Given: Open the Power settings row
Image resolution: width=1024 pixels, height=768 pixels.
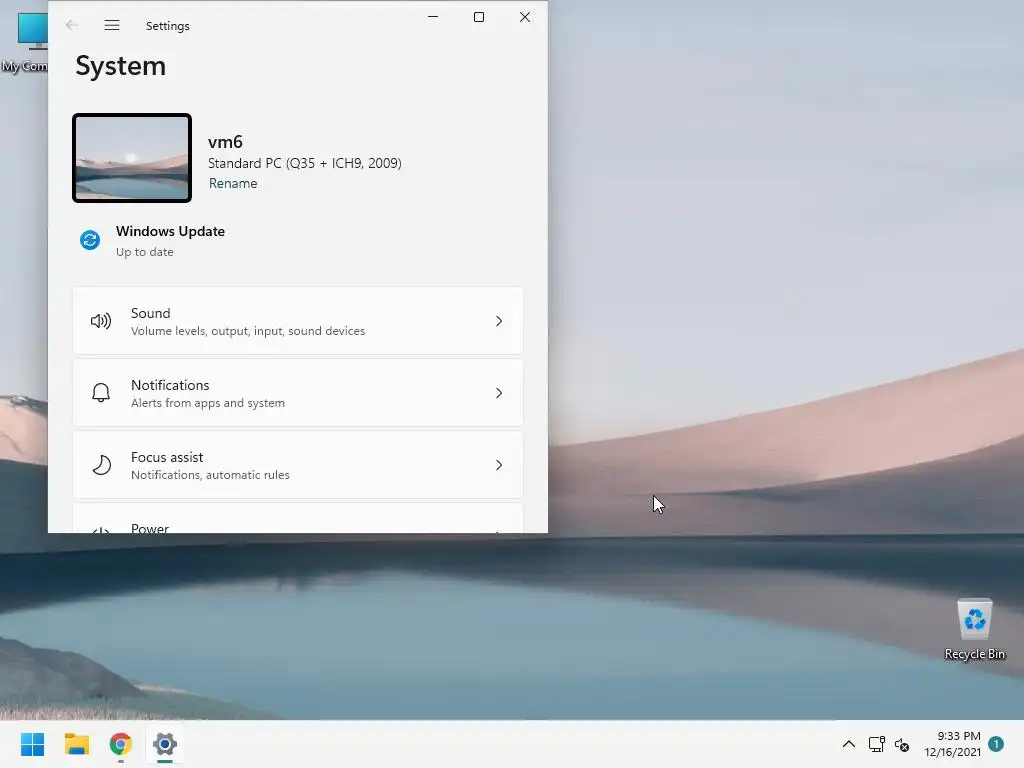Looking at the screenshot, I should [x=298, y=519].
